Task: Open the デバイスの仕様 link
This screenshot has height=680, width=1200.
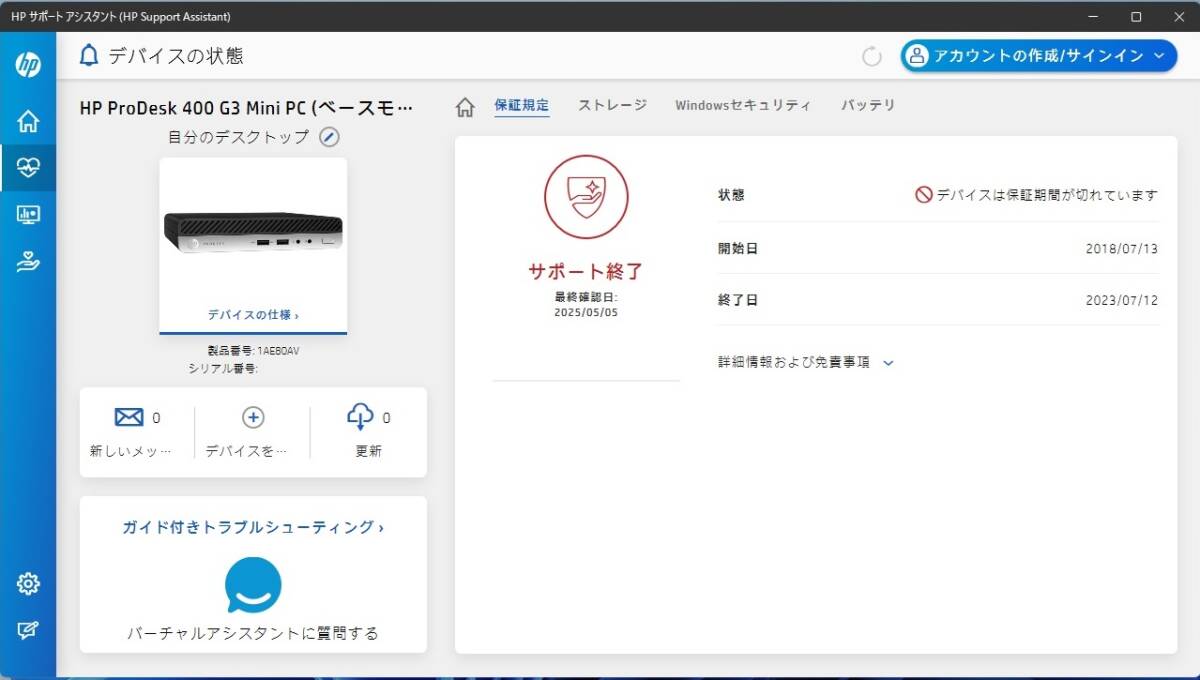Action: pyautogui.click(x=253, y=314)
